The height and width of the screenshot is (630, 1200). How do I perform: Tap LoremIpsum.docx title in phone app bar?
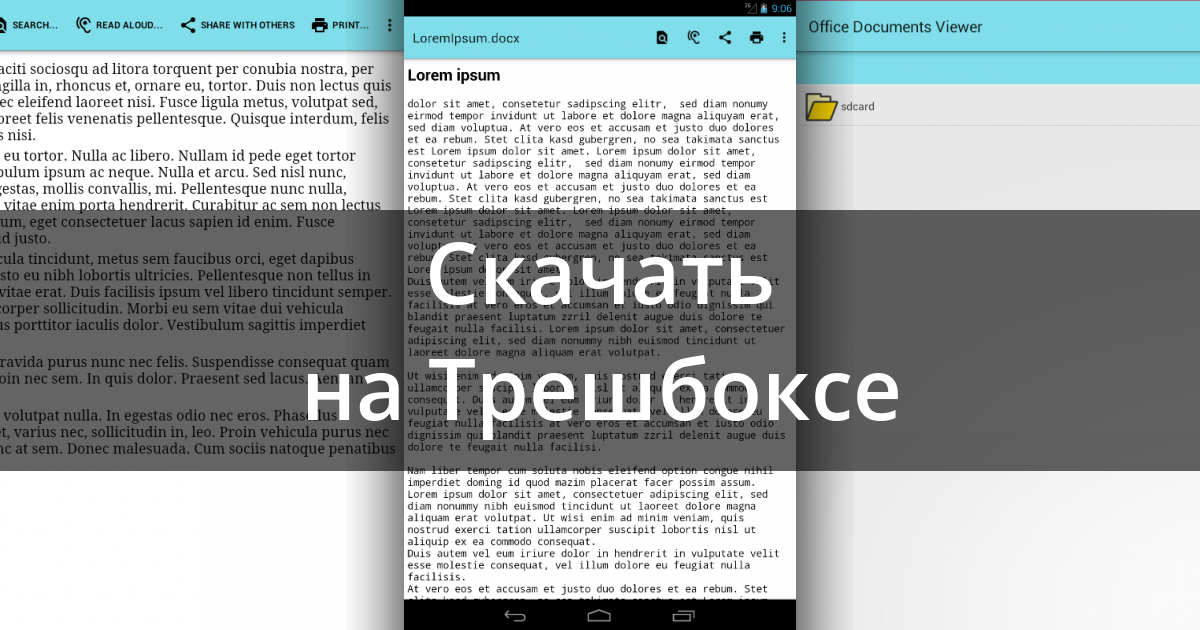pyautogui.click(x=466, y=38)
